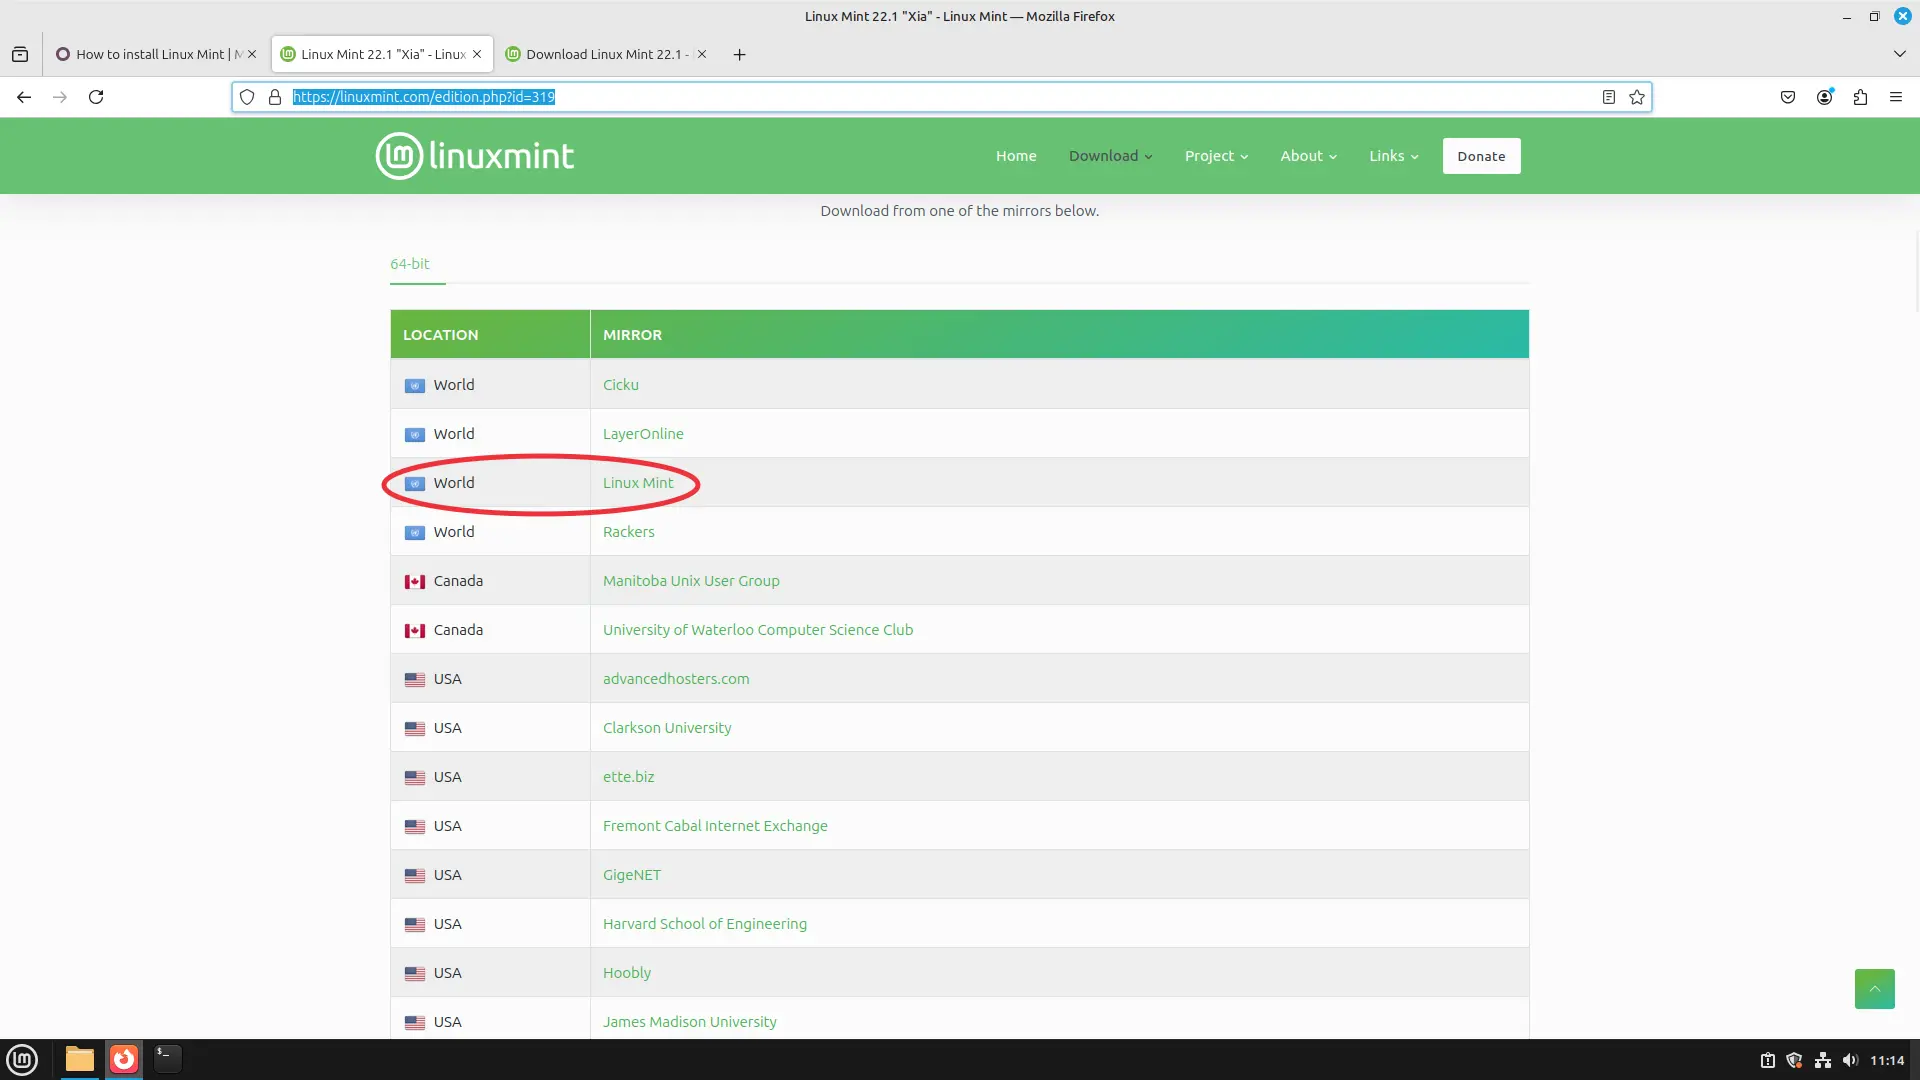Open the volume control tray icon
Viewport: 1920px width, 1080px height.
1850,1060
